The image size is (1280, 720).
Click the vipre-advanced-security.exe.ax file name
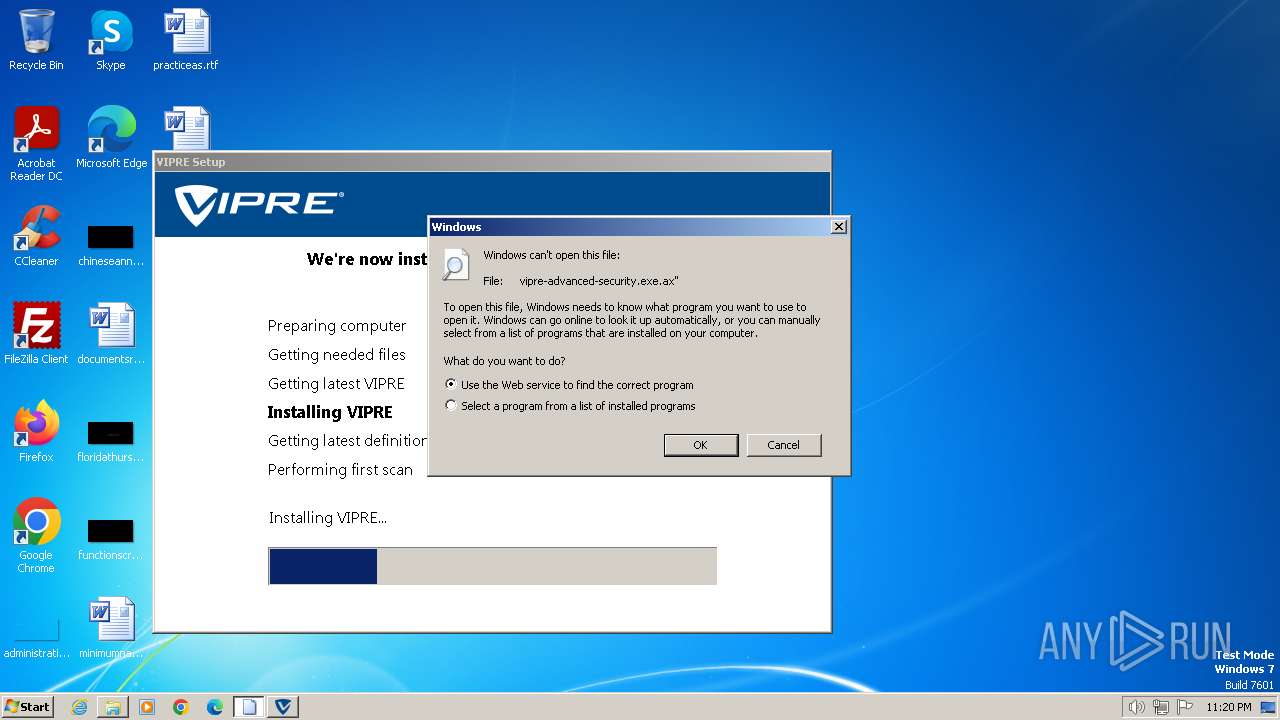599,281
